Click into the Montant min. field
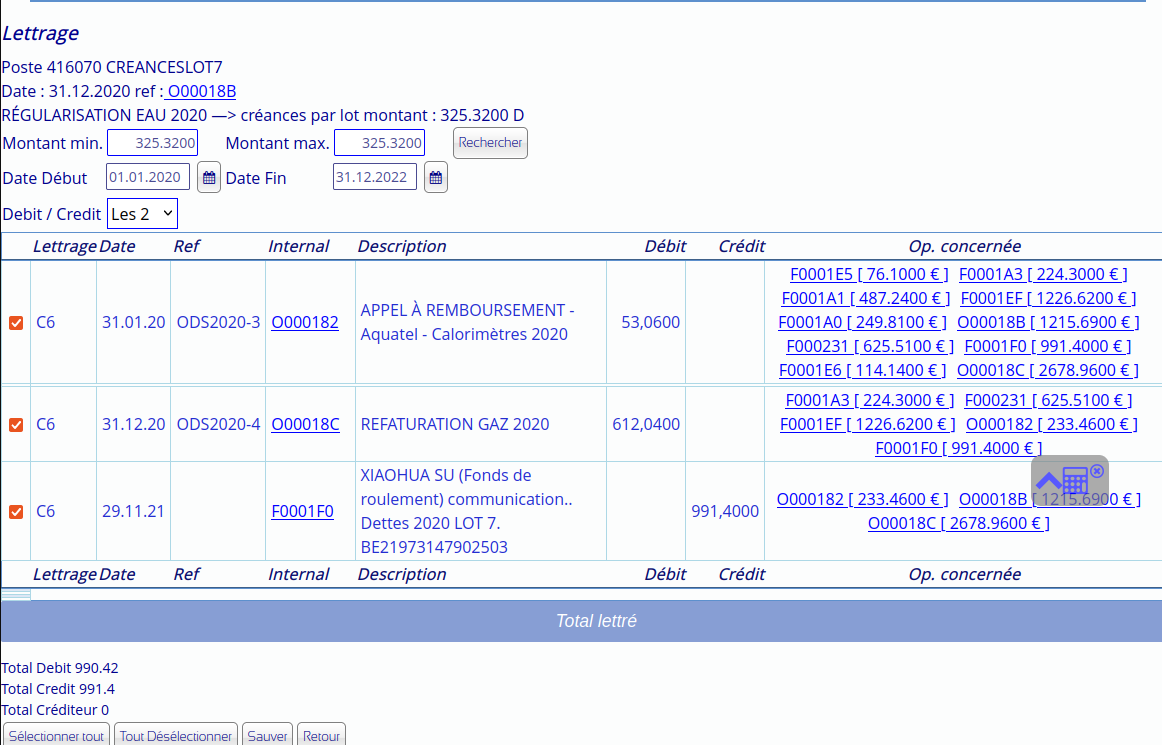Screen dimensions: 1162x745 [x=152, y=143]
